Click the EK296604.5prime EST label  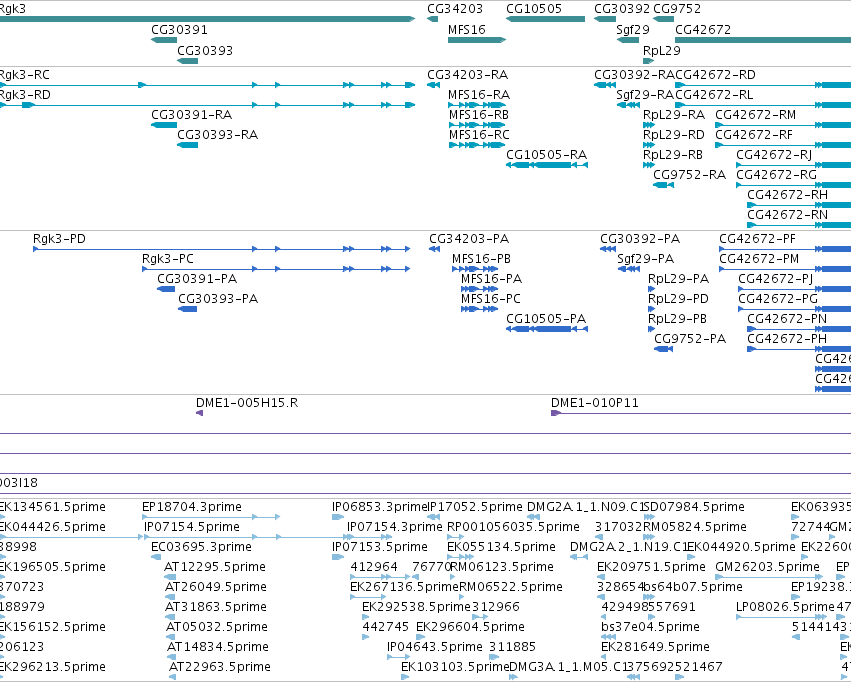click(x=470, y=628)
